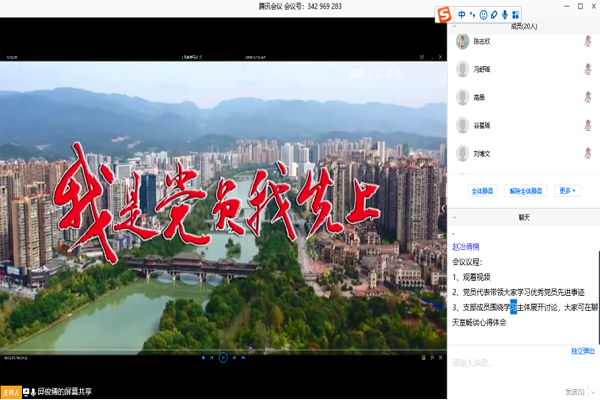The image size is (600, 400).
Task: Toggle the muted microphone for 陈志欣
Action: pyautogui.click(x=587, y=42)
